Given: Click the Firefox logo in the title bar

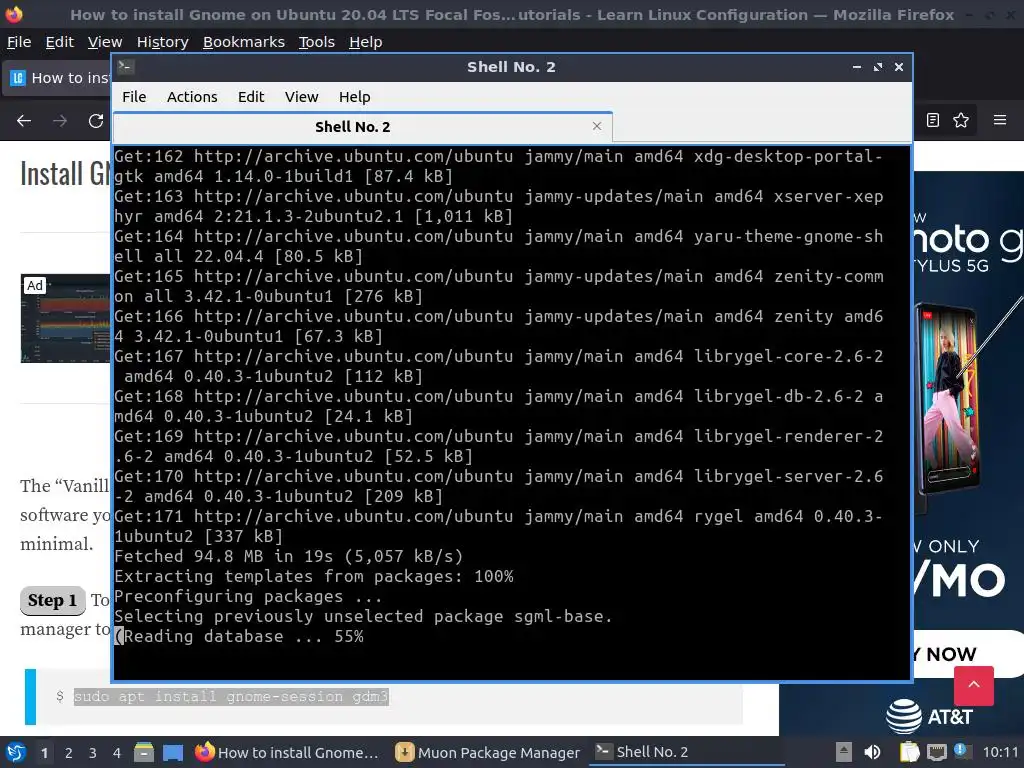Looking at the screenshot, I should point(14,14).
